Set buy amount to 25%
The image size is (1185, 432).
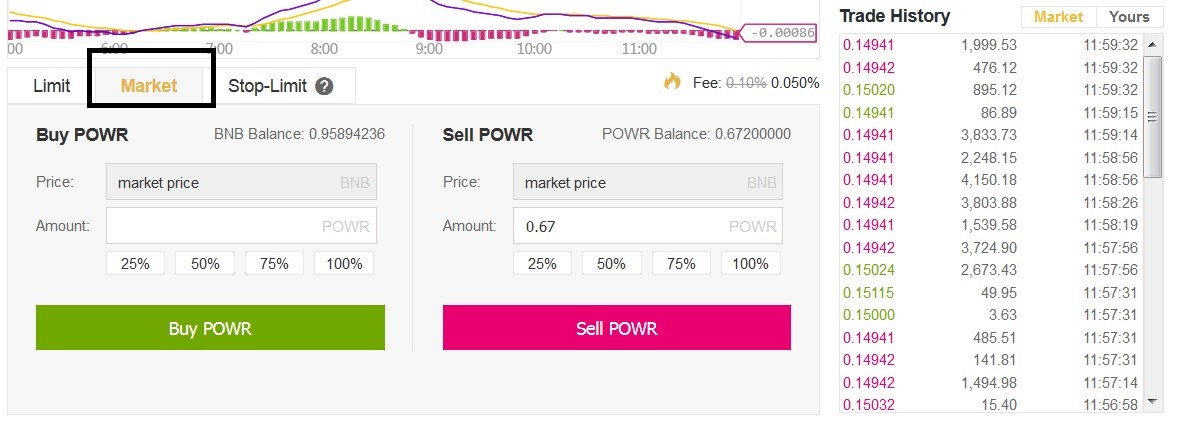[135, 264]
